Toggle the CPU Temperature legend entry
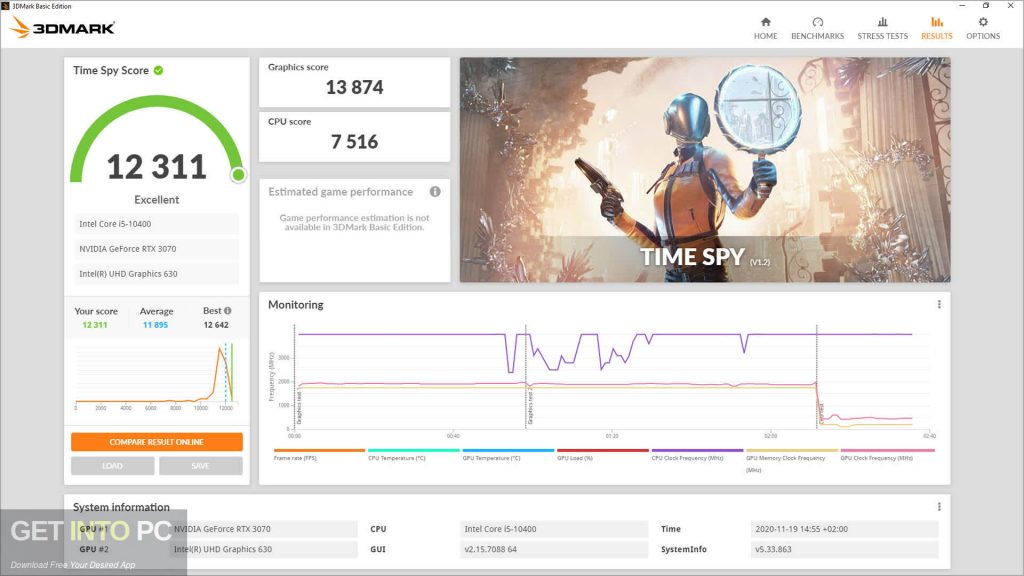 point(413,455)
